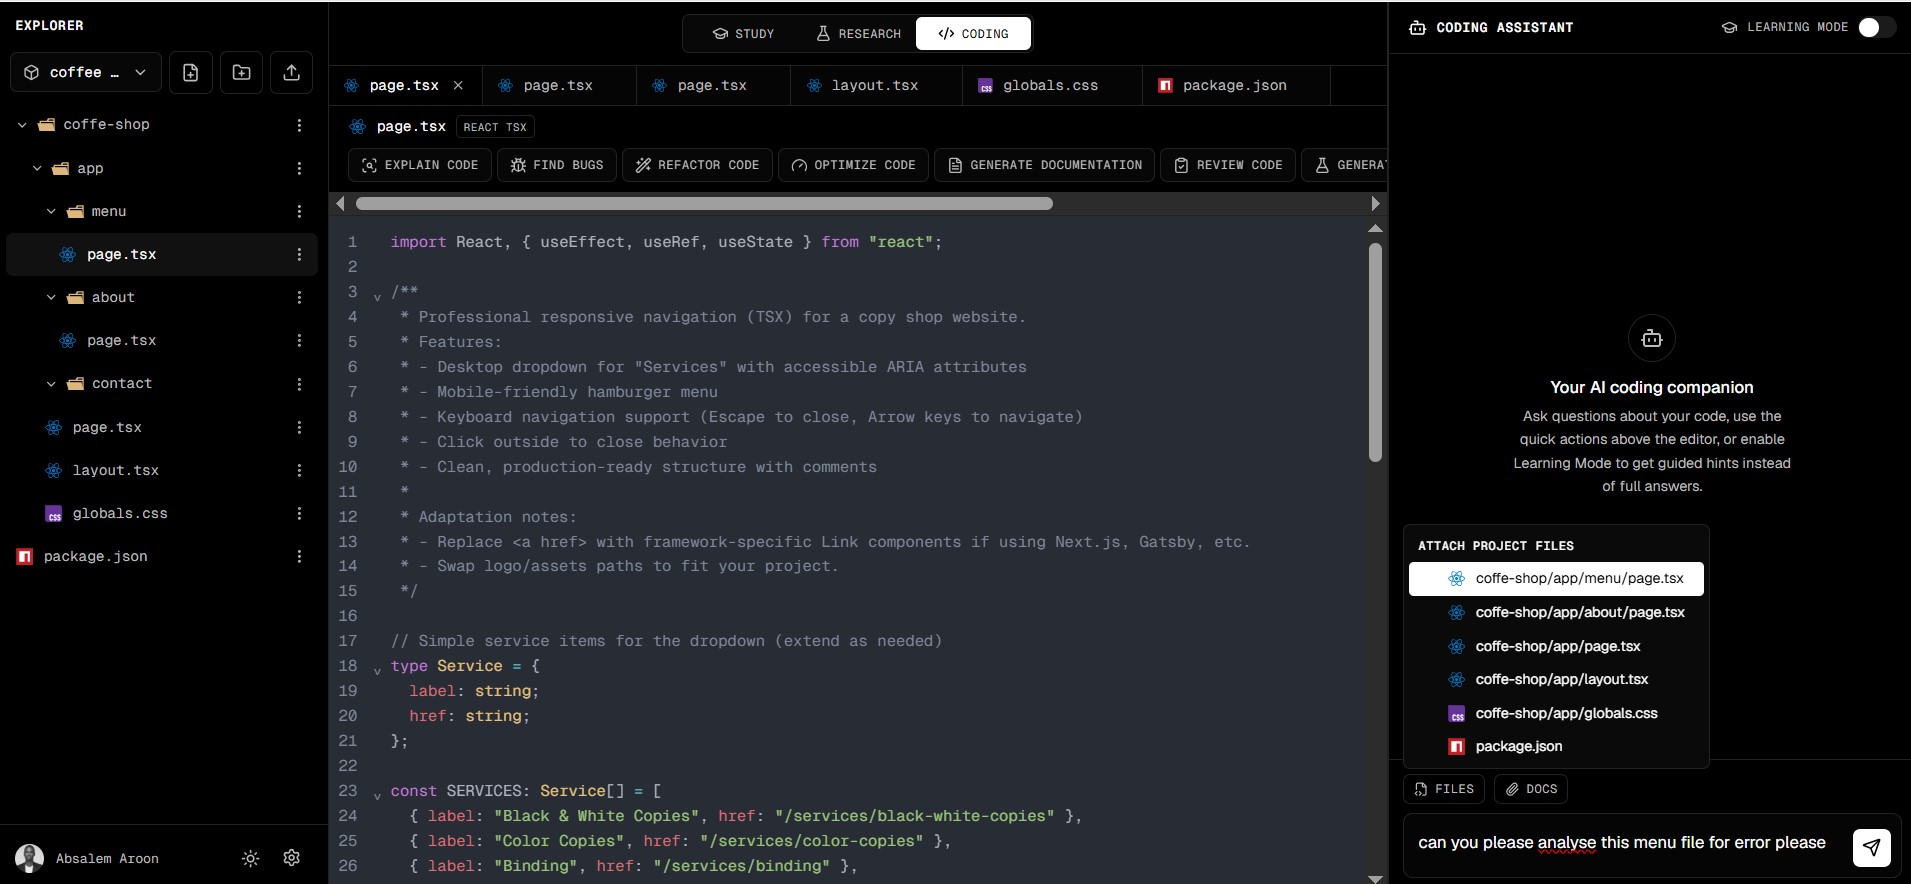Image resolution: width=1911 pixels, height=884 pixels.
Task: Click the send message arrow button
Action: 1871,847
